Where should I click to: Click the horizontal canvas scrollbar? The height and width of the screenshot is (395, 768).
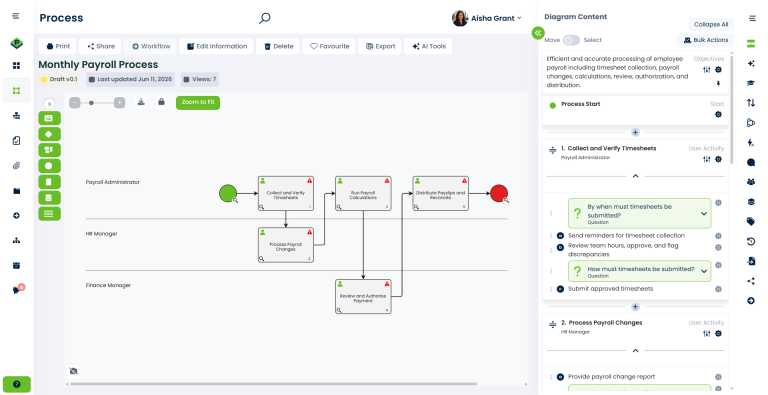(274, 384)
